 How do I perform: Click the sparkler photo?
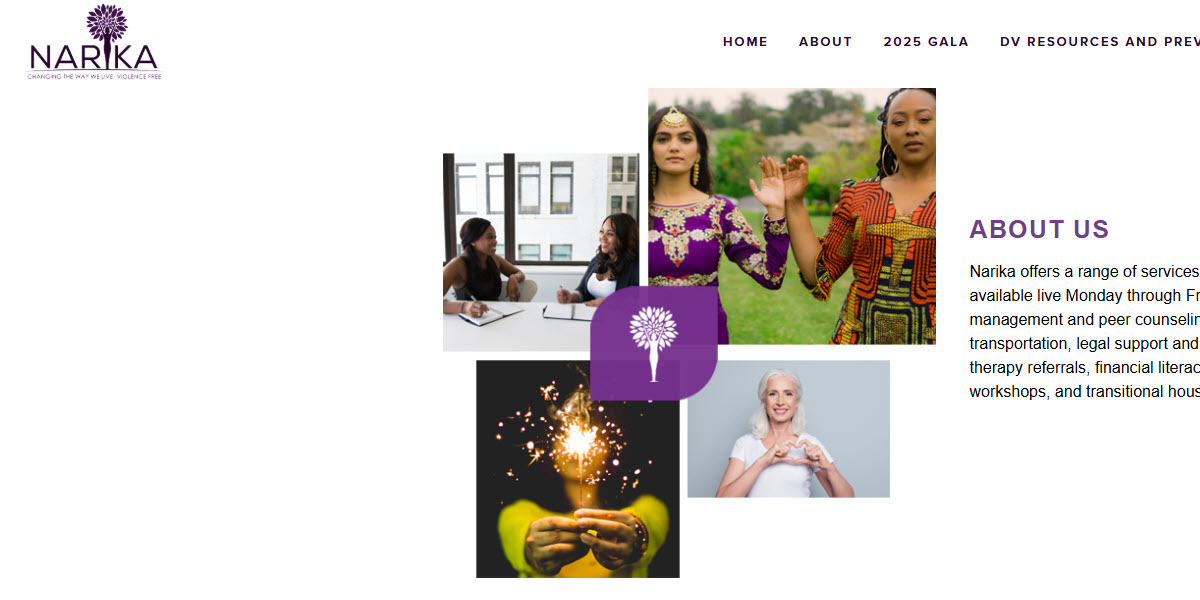pos(577,469)
